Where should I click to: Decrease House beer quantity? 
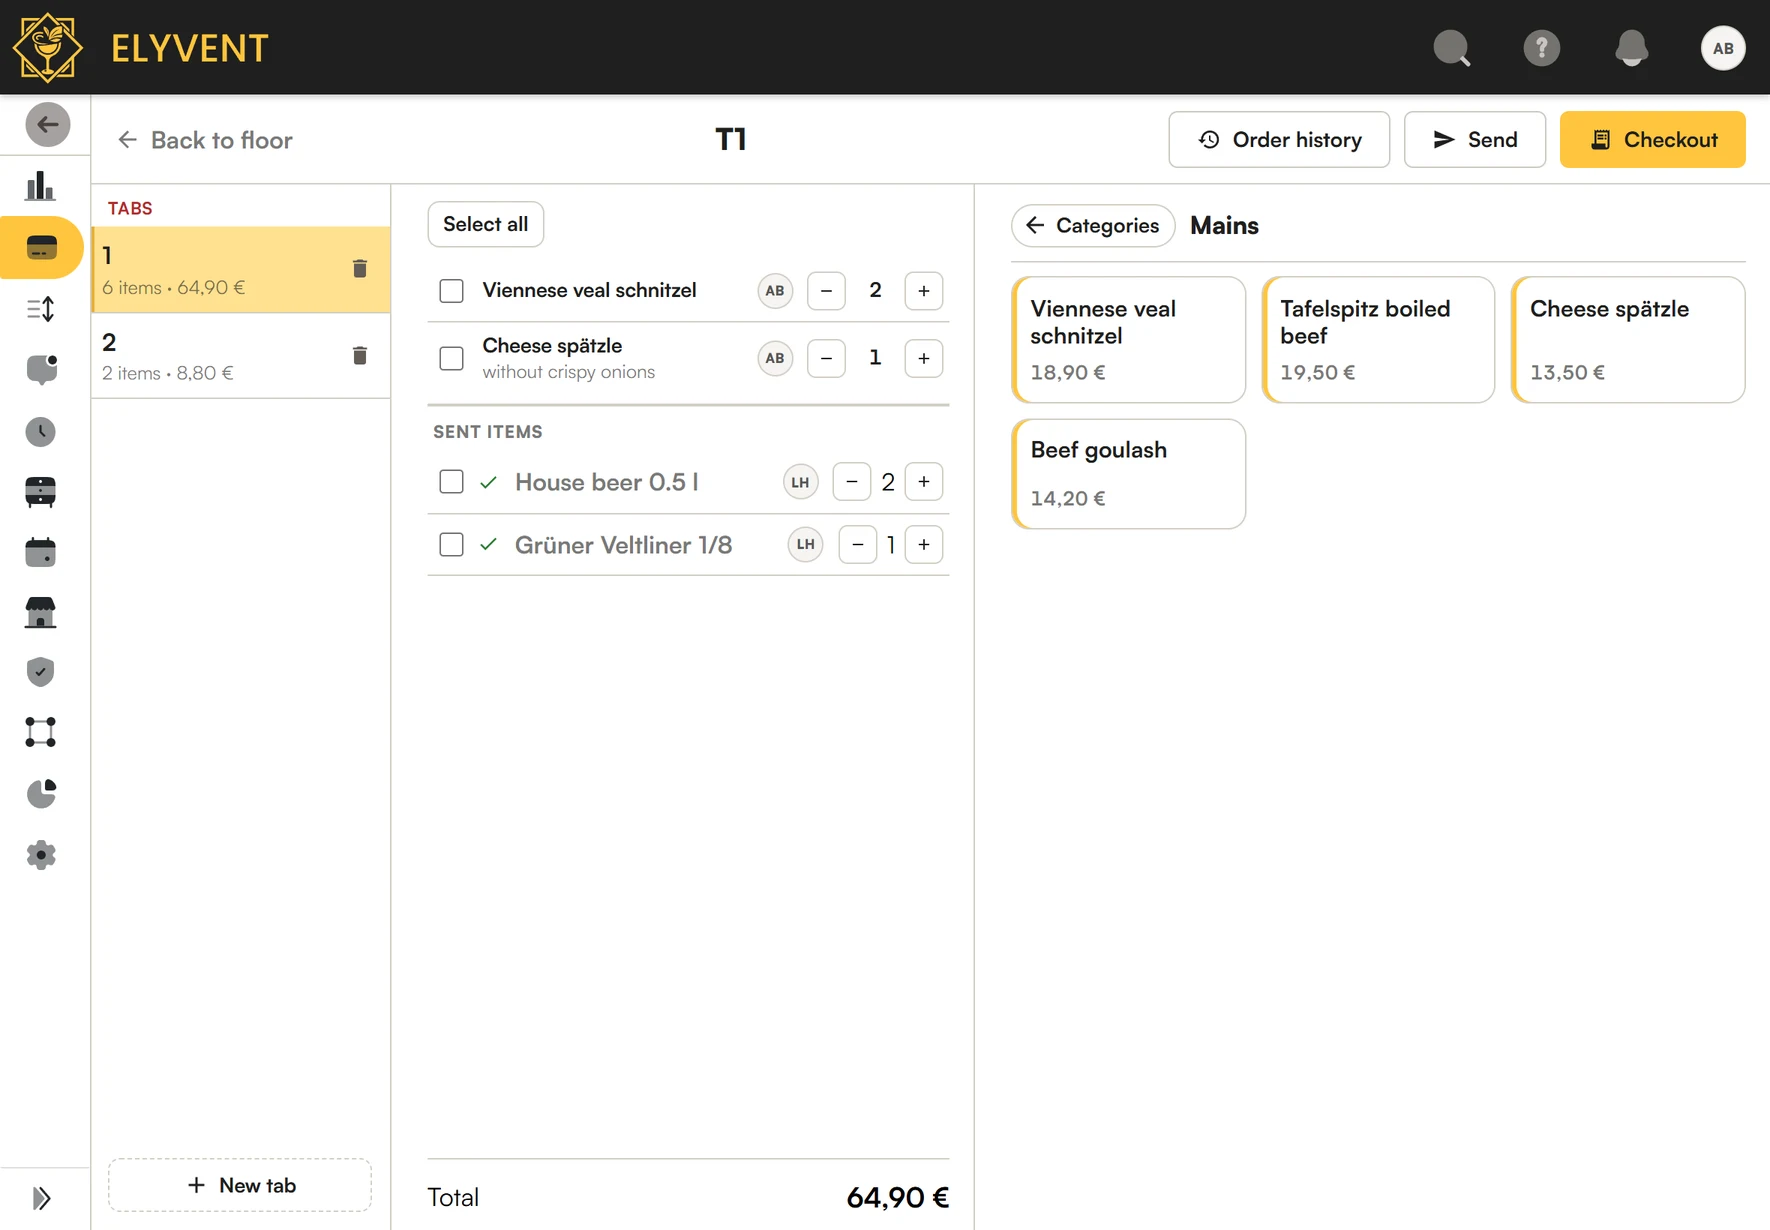[852, 482]
